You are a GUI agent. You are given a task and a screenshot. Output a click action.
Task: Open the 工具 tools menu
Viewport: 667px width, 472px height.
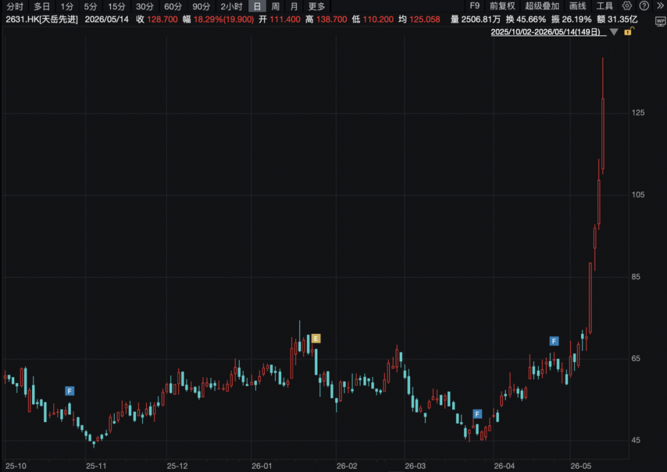pos(604,6)
